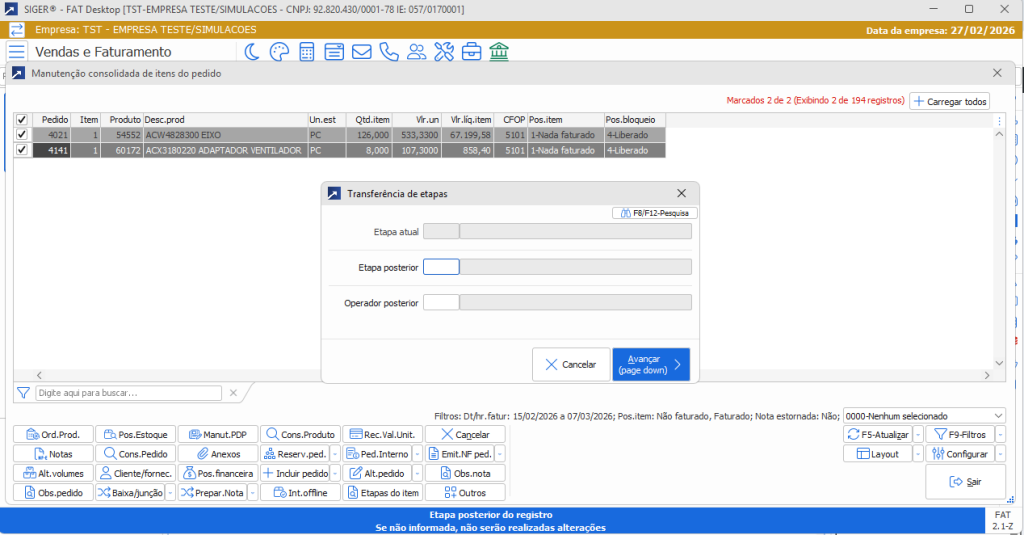Uncheck the row for pedido 4141
This screenshot has width=1024, height=535.
[x=22, y=150]
